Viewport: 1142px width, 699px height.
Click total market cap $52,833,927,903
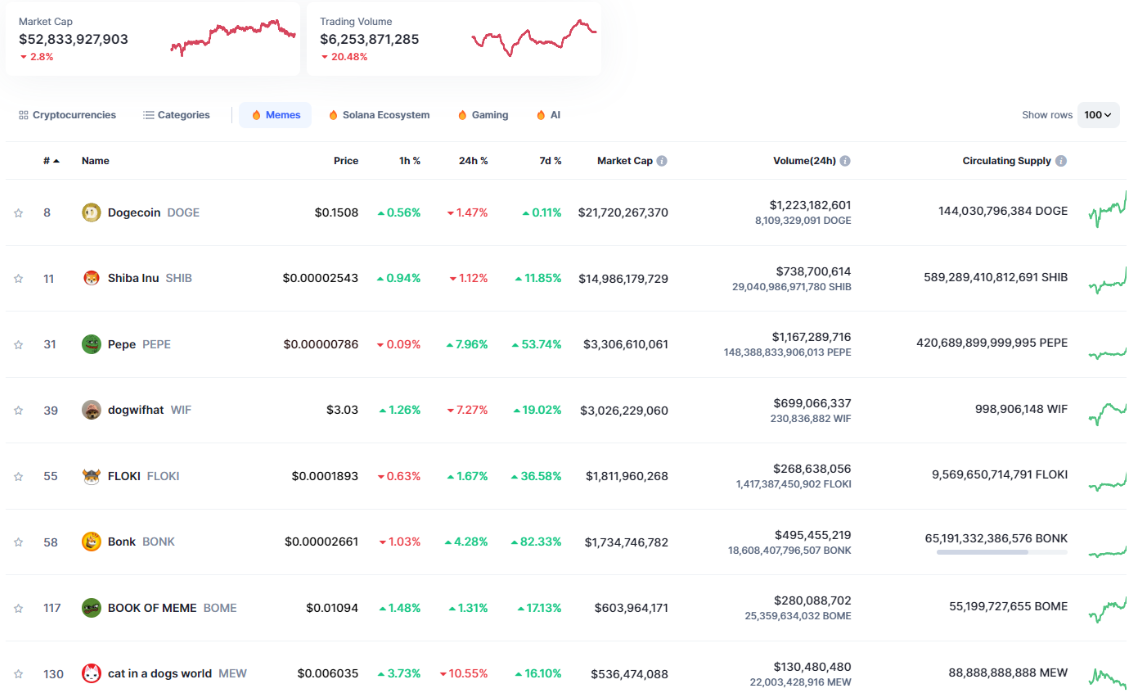[74, 39]
